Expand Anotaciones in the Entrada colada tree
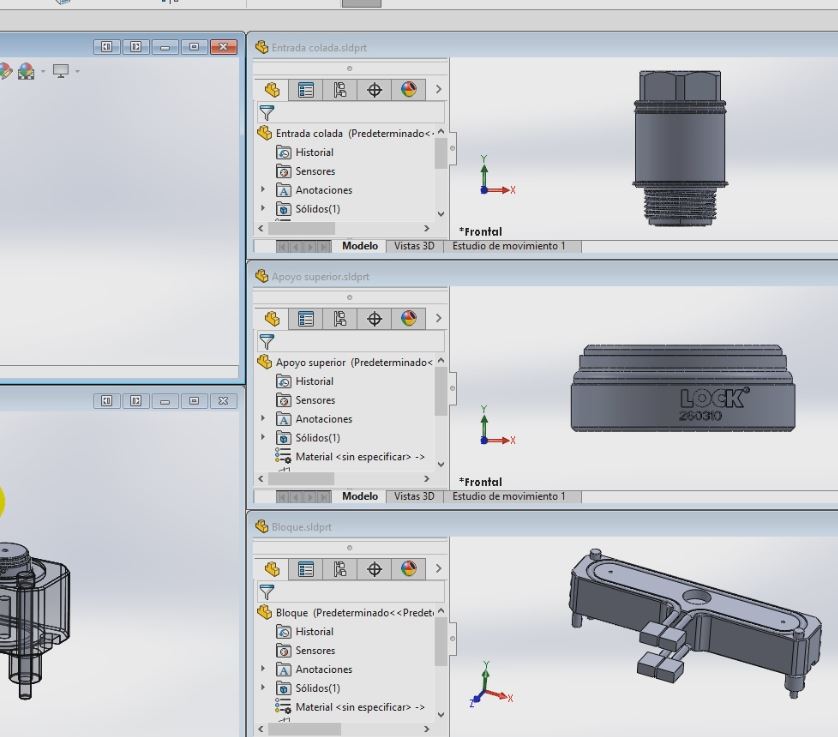838x737 pixels. 264,190
